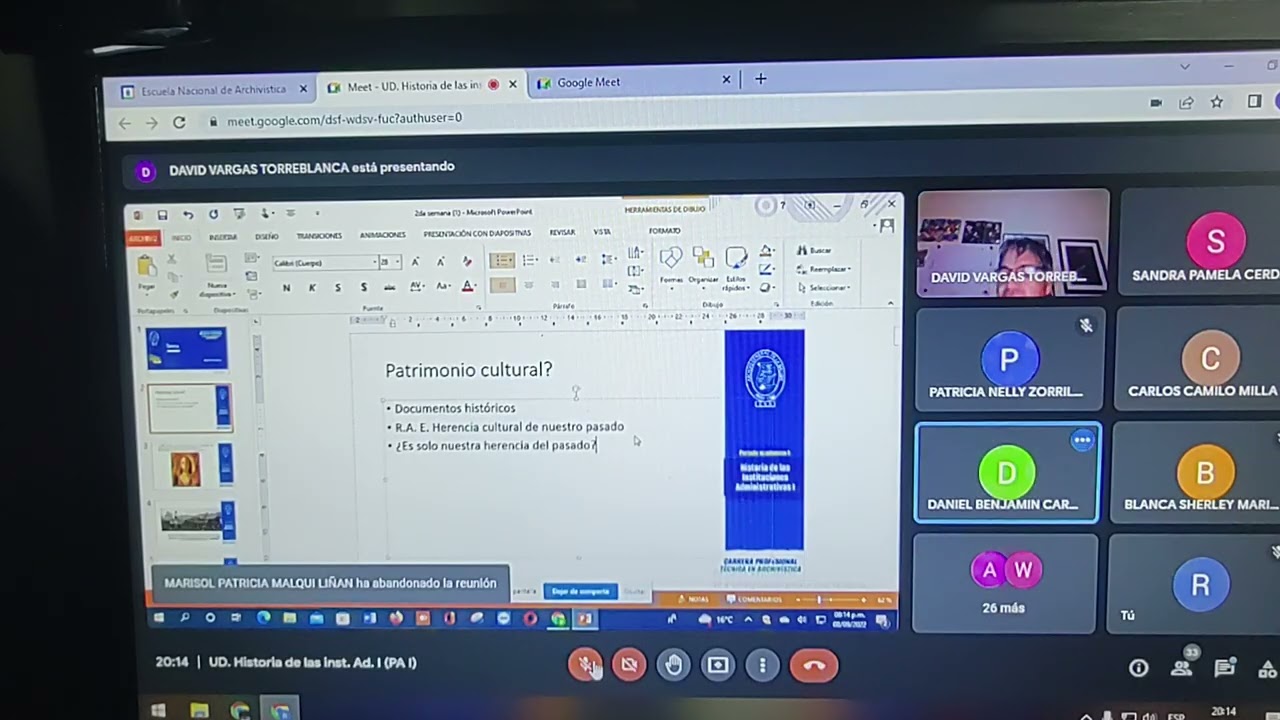Image resolution: width=1280 pixels, height=720 pixels.
Task: Switch to the INSERTAR ribbon tab
Action: 223,237
